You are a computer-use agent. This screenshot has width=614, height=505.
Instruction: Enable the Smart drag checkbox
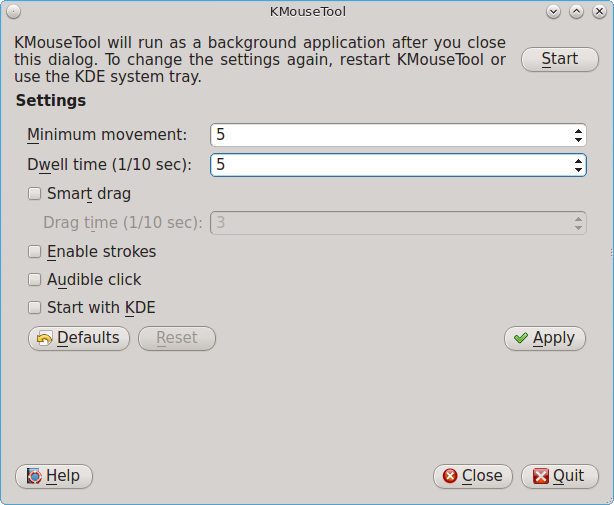[x=34, y=193]
